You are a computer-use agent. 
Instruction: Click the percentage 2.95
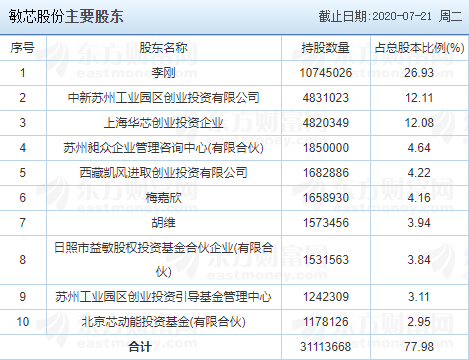click(x=419, y=322)
